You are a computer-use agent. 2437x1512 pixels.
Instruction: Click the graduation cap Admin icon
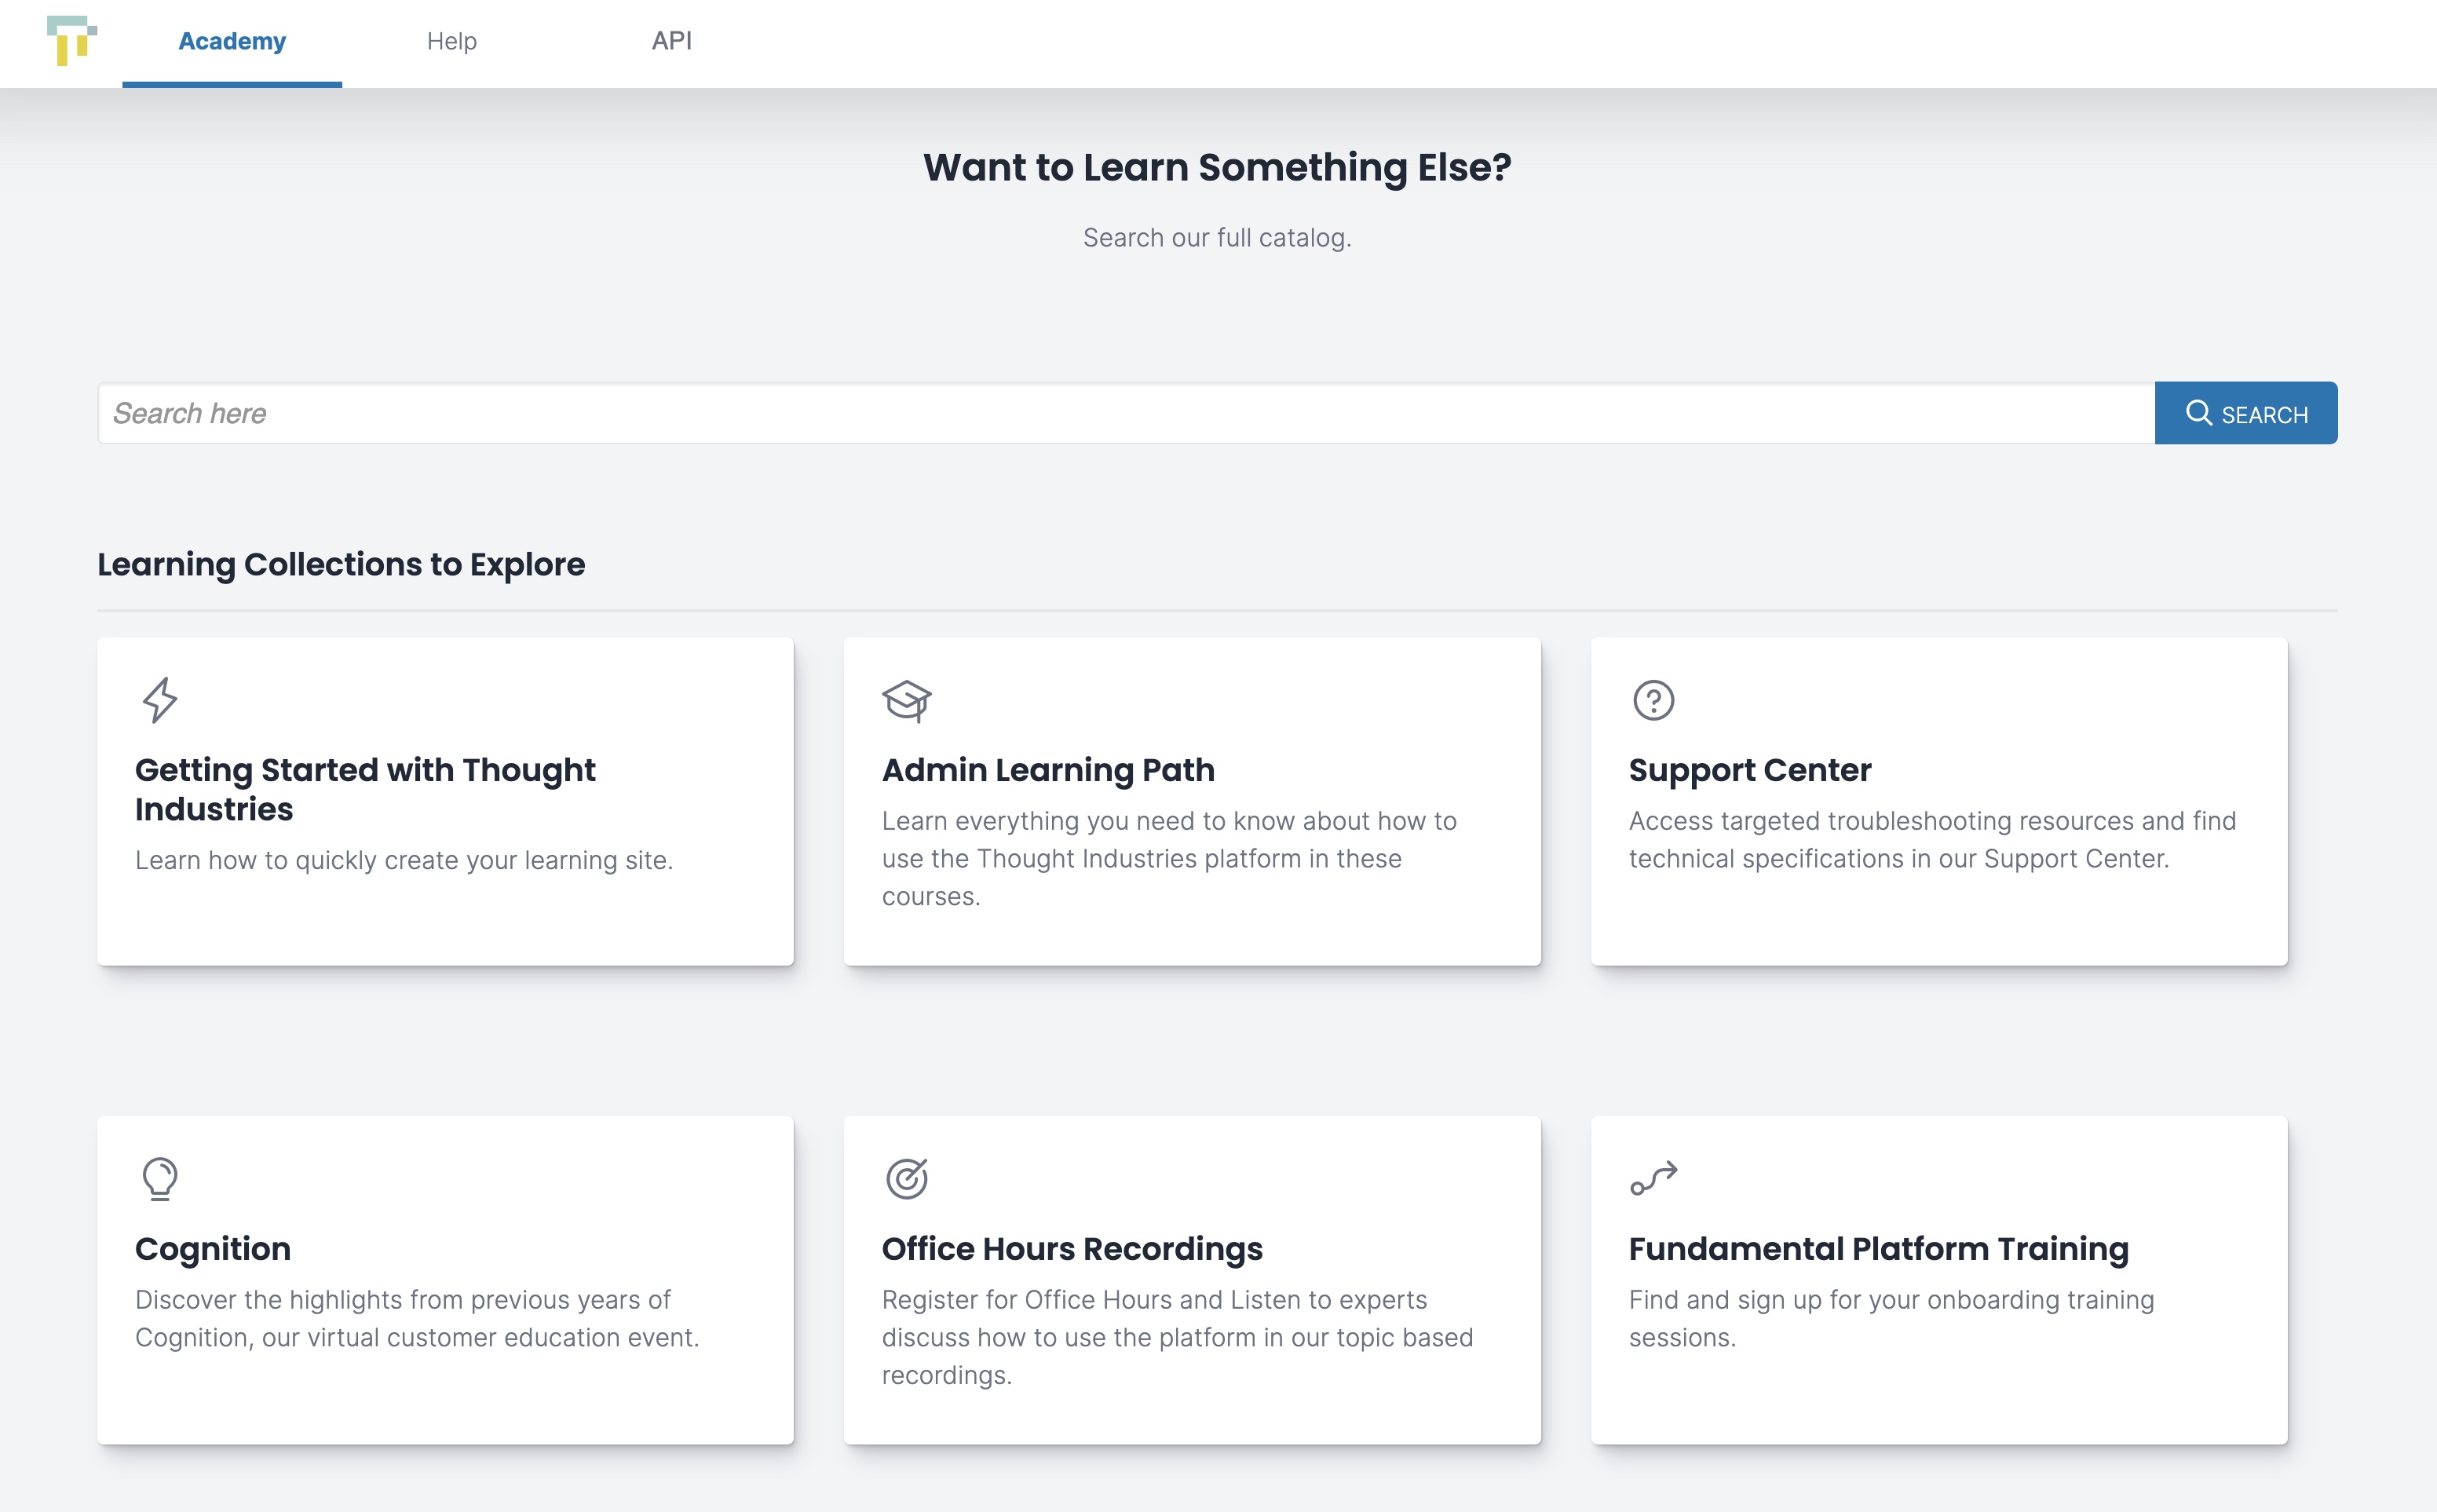907,700
